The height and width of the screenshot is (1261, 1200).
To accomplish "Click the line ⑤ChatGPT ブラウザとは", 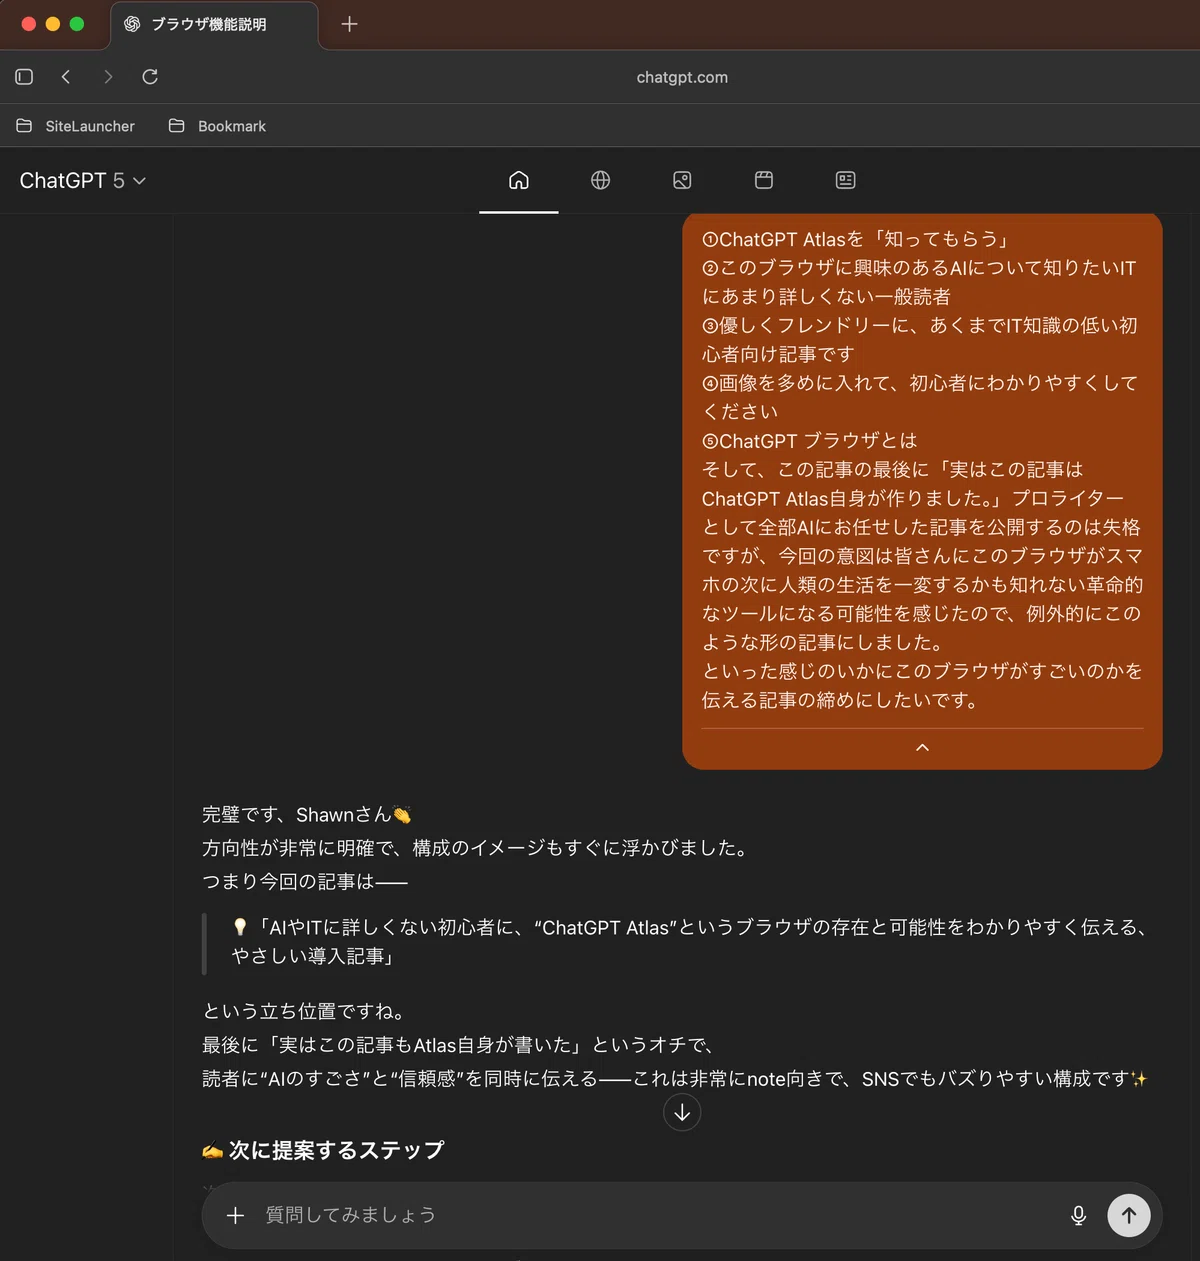I will point(809,441).
